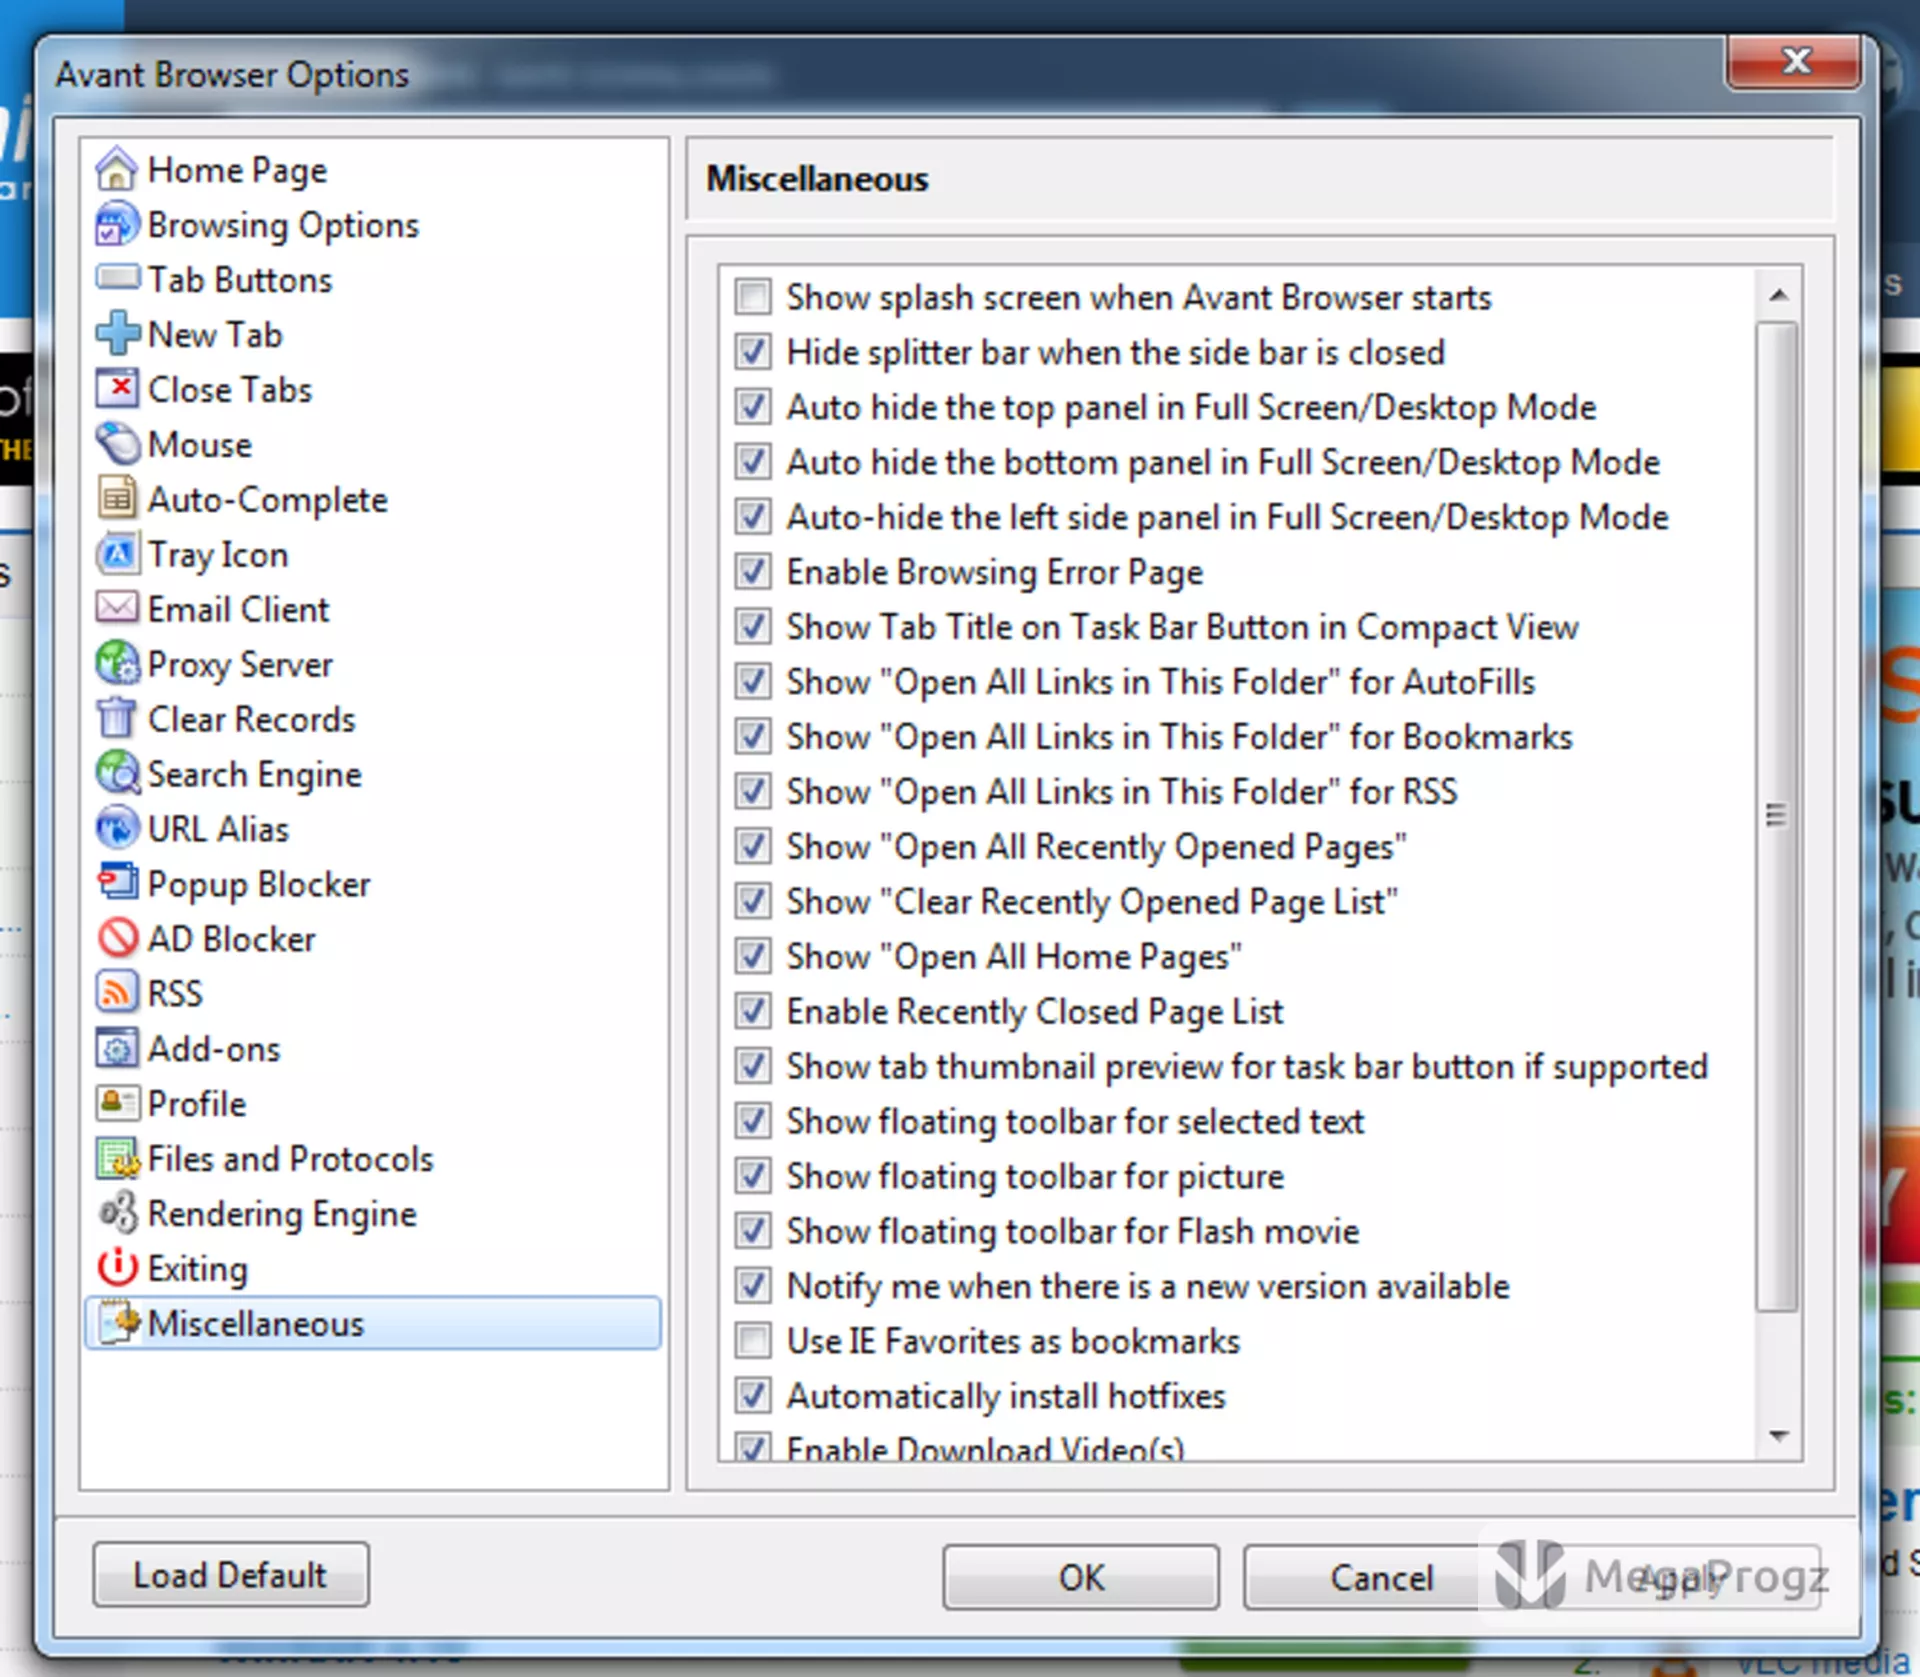Uncheck Enable Recently Closed Page List

[x=752, y=1011]
